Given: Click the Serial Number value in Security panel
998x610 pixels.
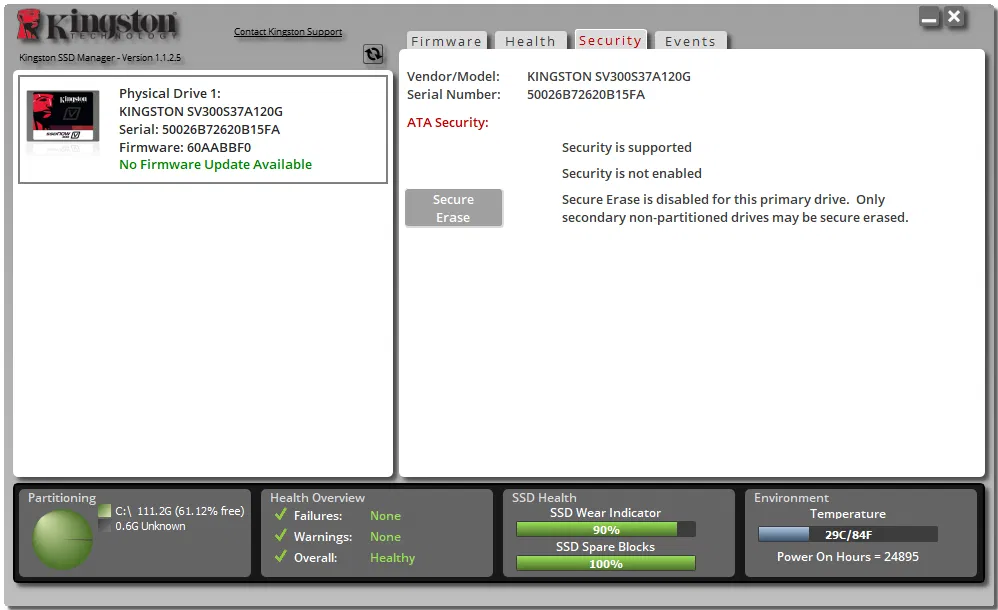Looking at the screenshot, I should coord(586,94).
